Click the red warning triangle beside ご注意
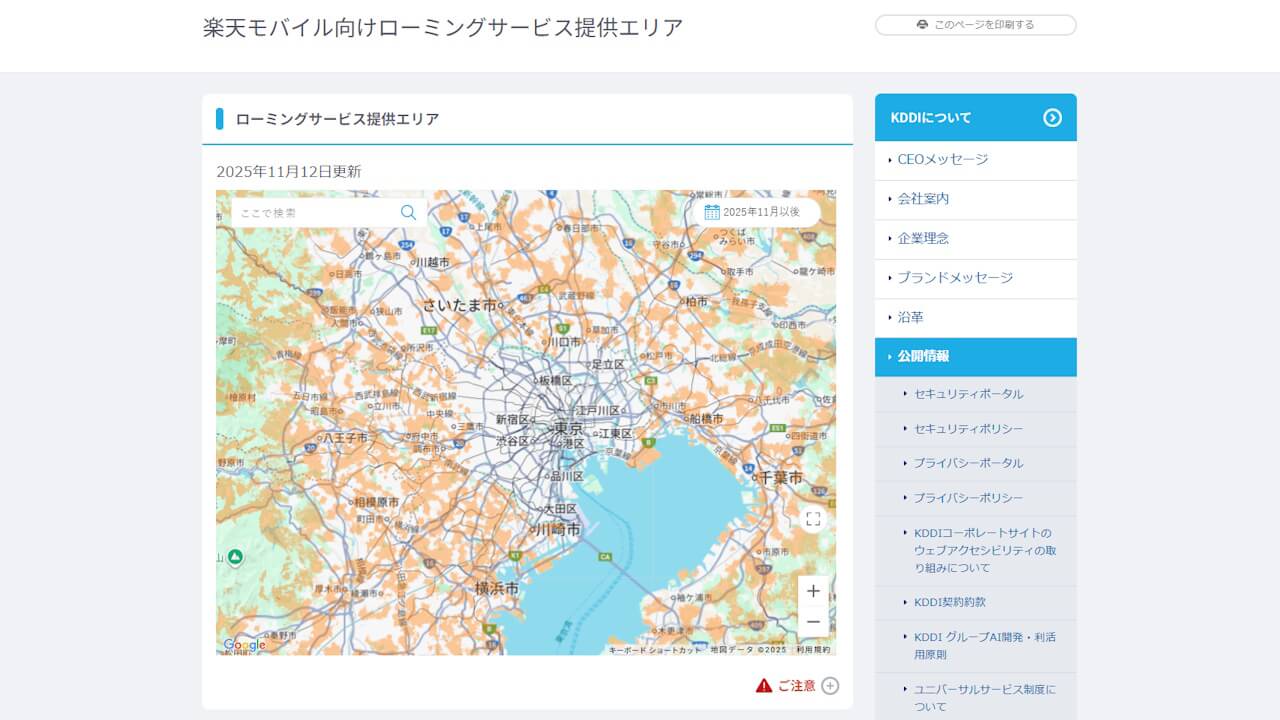 [x=762, y=685]
